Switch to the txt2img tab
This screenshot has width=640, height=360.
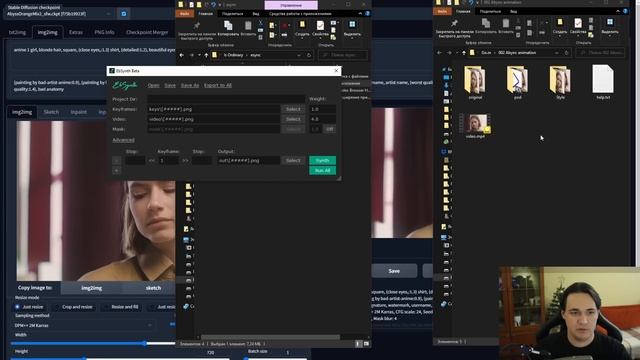18,32
